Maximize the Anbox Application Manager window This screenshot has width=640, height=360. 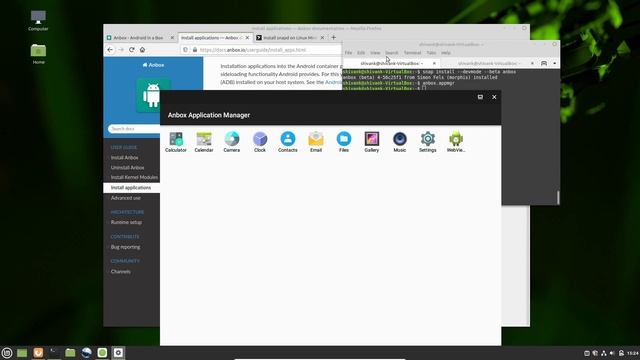coord(480,97)
